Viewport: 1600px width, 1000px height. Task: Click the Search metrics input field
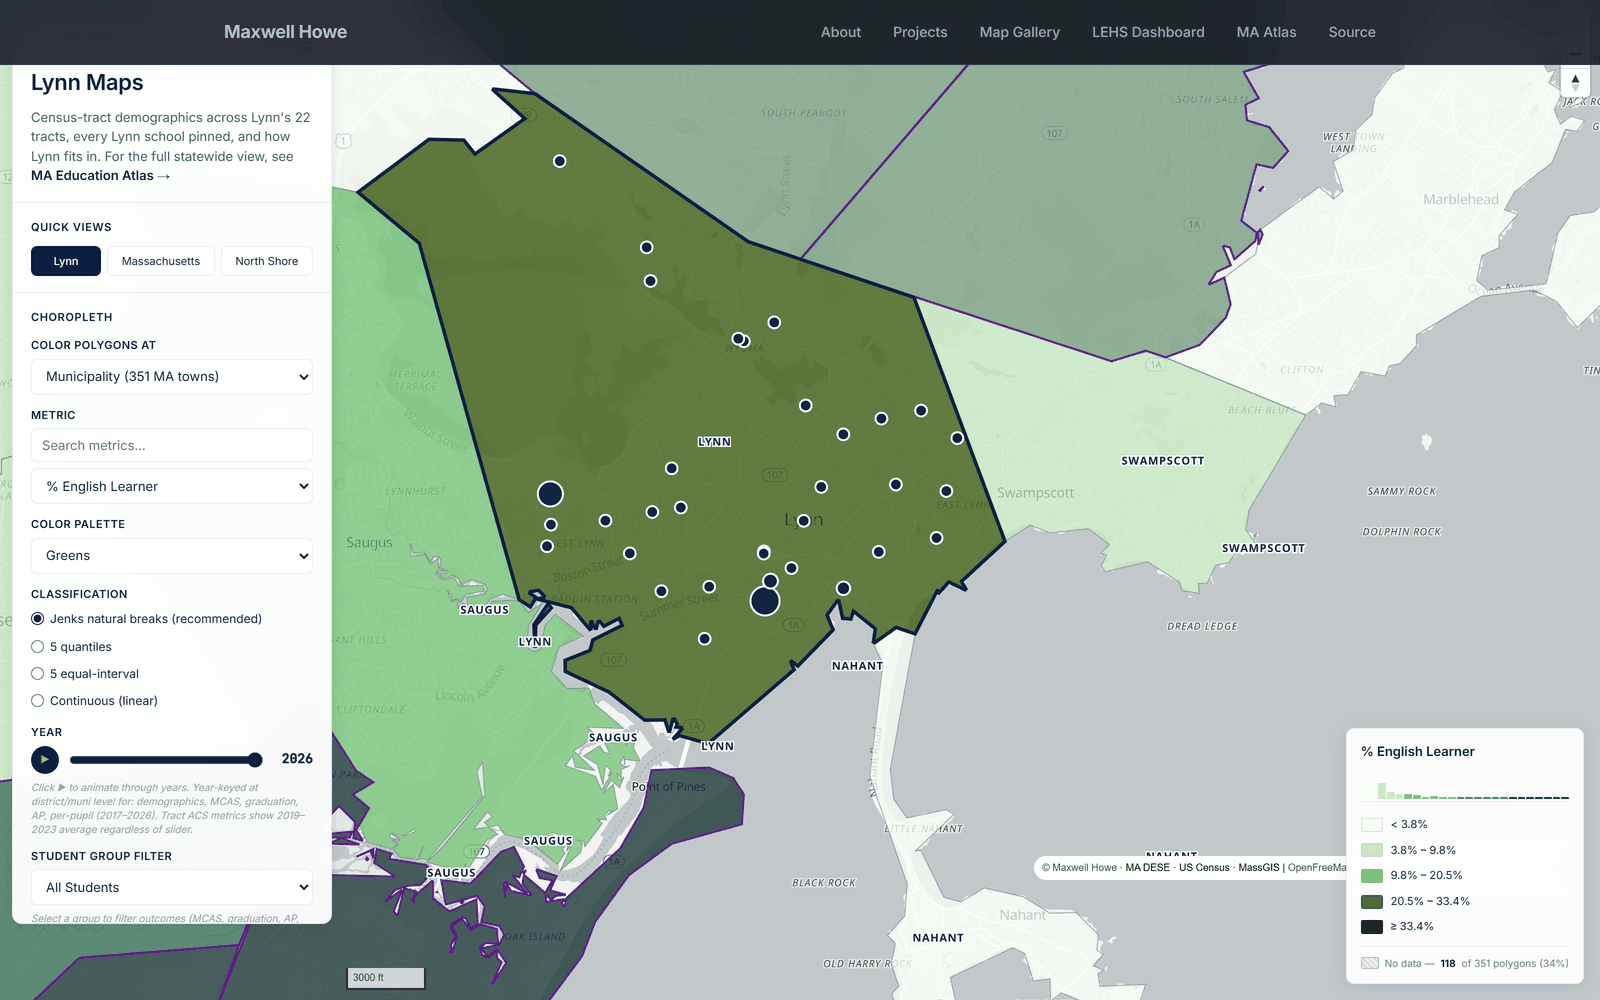pyautogui.click(x=172, y=446)
